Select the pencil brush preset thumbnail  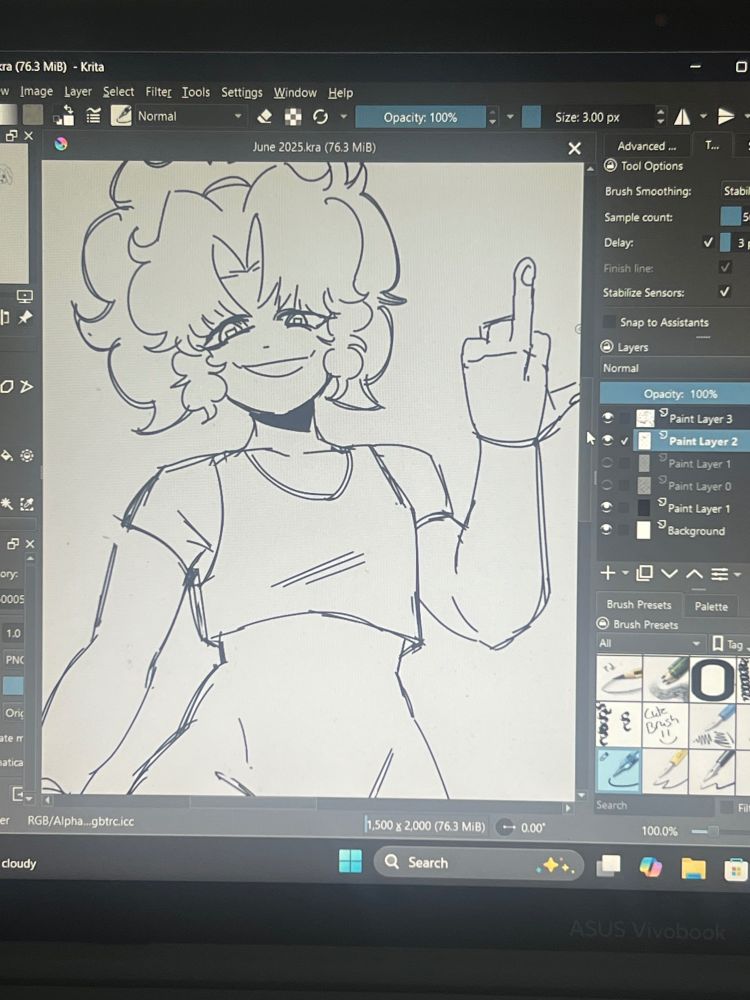[619, 679]
